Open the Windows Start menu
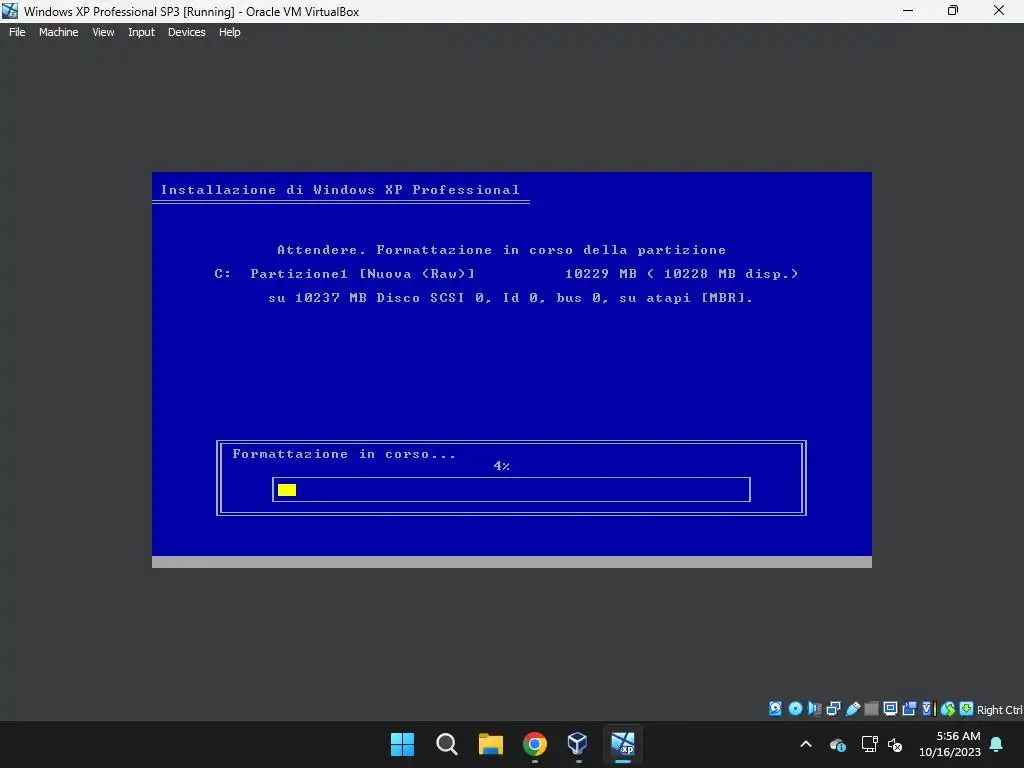The height and width of the screenshot is (768, 1024). [402, 744]
